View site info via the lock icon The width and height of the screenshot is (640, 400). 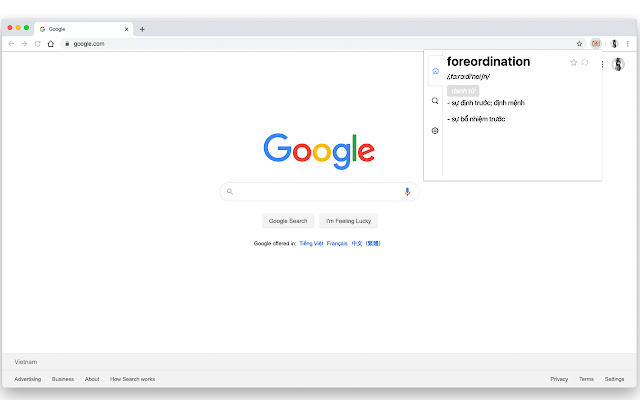tap(67, 44)
